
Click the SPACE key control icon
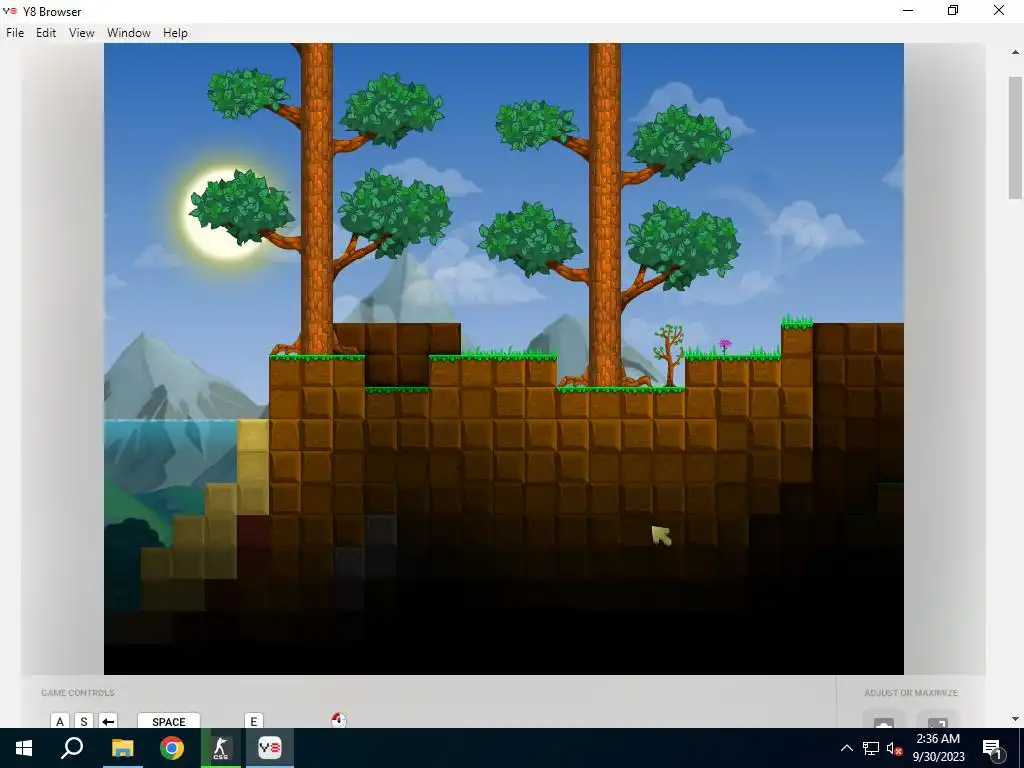168,721
